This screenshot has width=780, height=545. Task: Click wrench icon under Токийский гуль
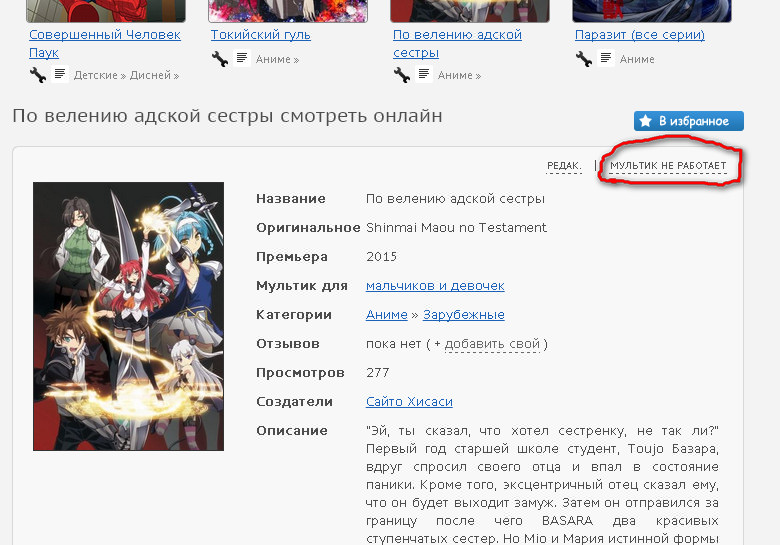(220, 59)
